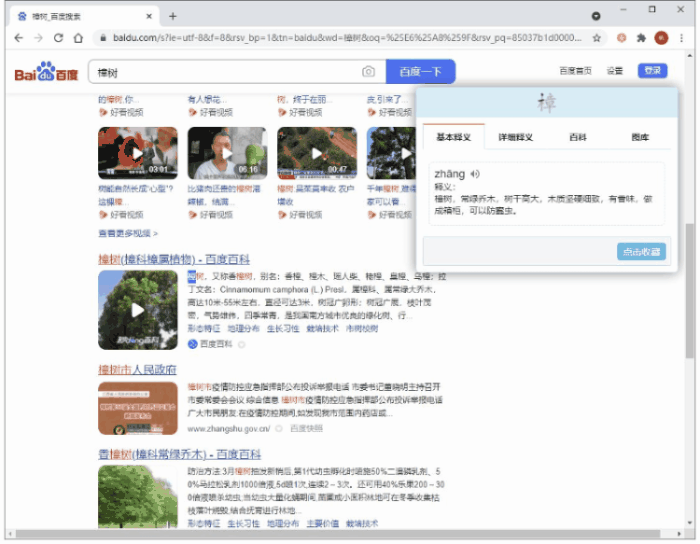Screen dimensions: 700x544
Task: Click the Baidu logo
Action: [x=45, y=73]
